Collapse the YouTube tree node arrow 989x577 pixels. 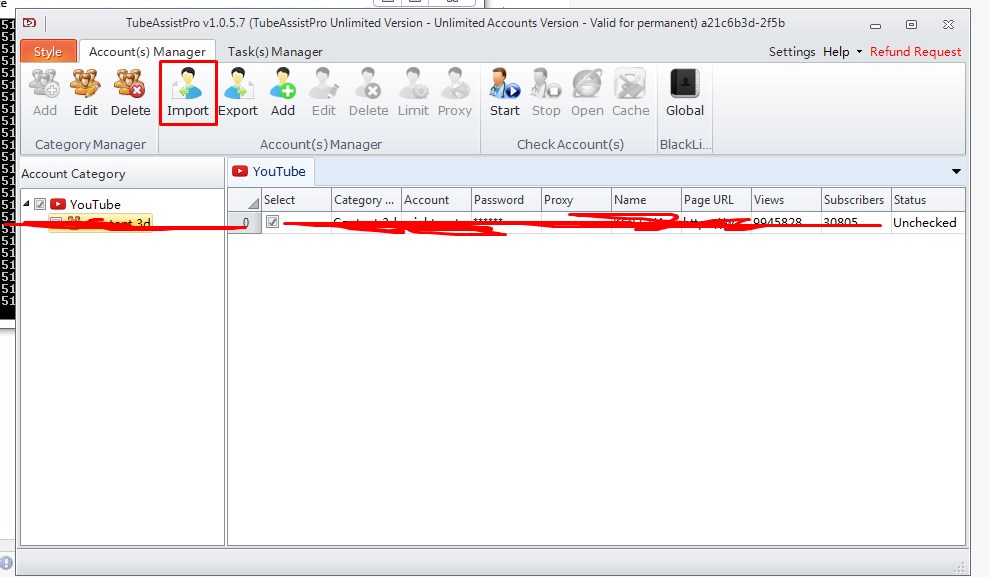pos(26,204)
